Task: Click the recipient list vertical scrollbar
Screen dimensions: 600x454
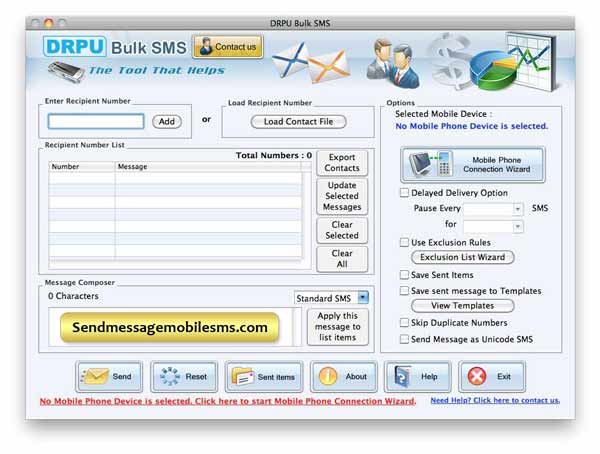Action: [x=306, y=214]
